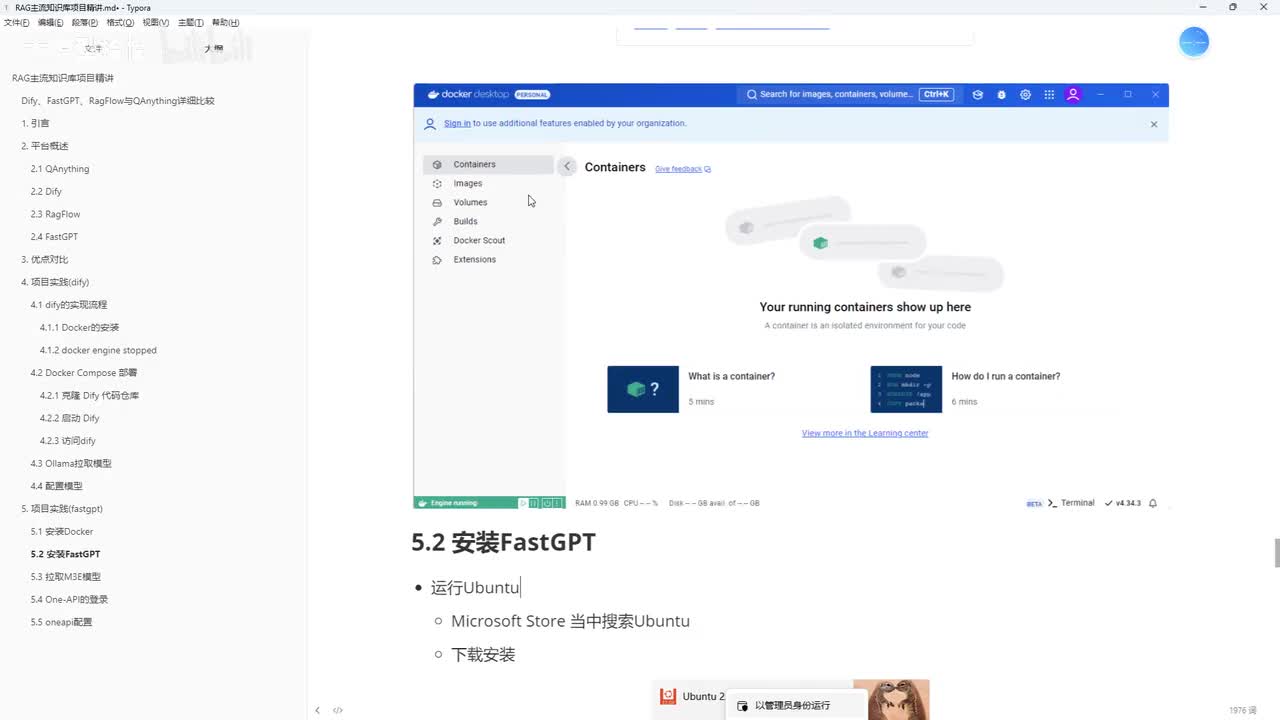Click the 下载安装 bullet text

pyautogui.click(x=483, y=655)
